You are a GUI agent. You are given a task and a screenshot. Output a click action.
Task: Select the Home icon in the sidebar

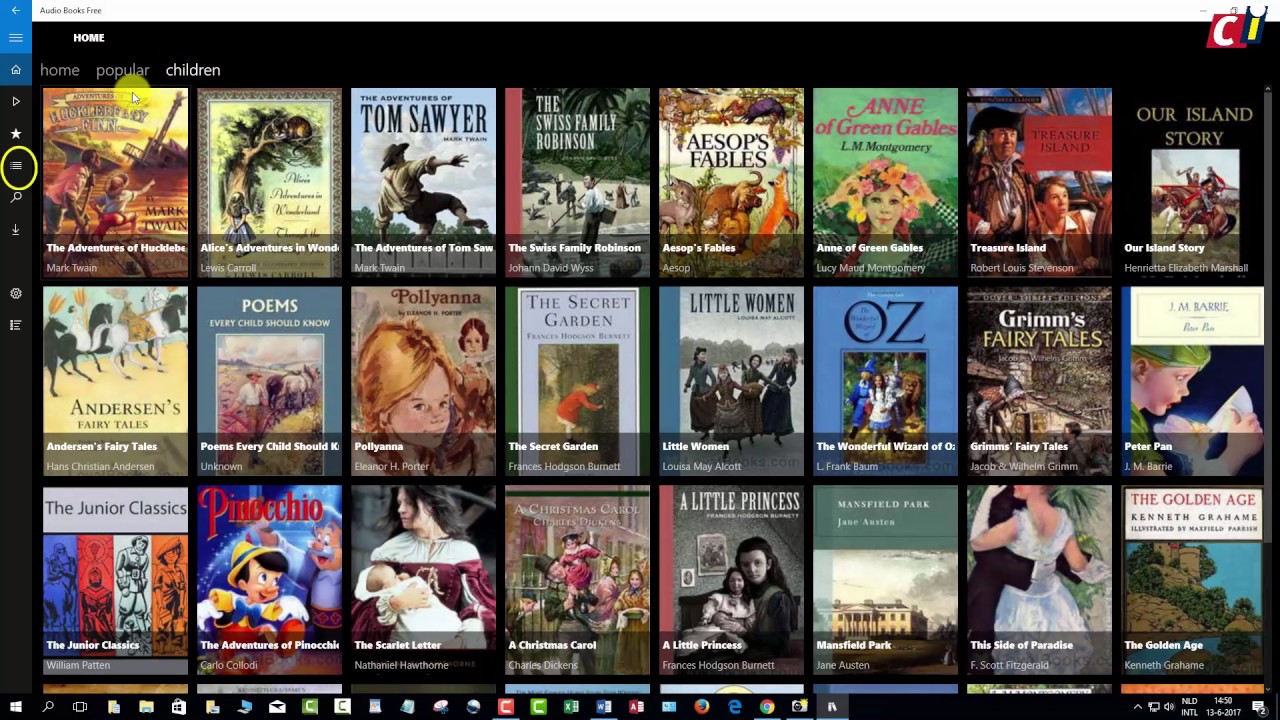[16, 70]
